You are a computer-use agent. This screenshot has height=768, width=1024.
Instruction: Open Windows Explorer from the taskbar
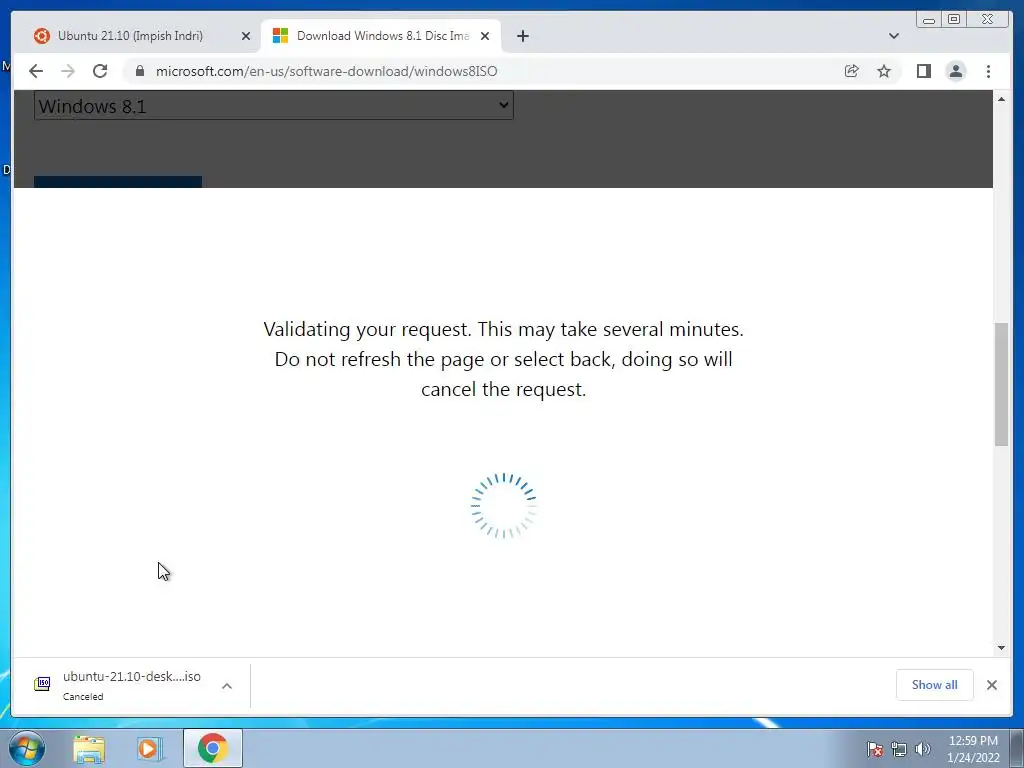coord(89,749)
